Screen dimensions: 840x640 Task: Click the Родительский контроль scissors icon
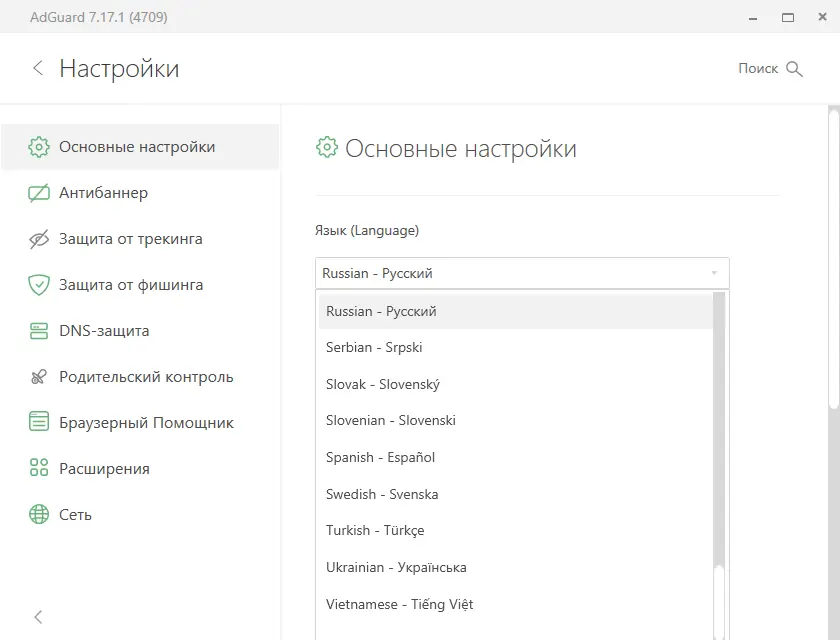click(x=38, y=376)
